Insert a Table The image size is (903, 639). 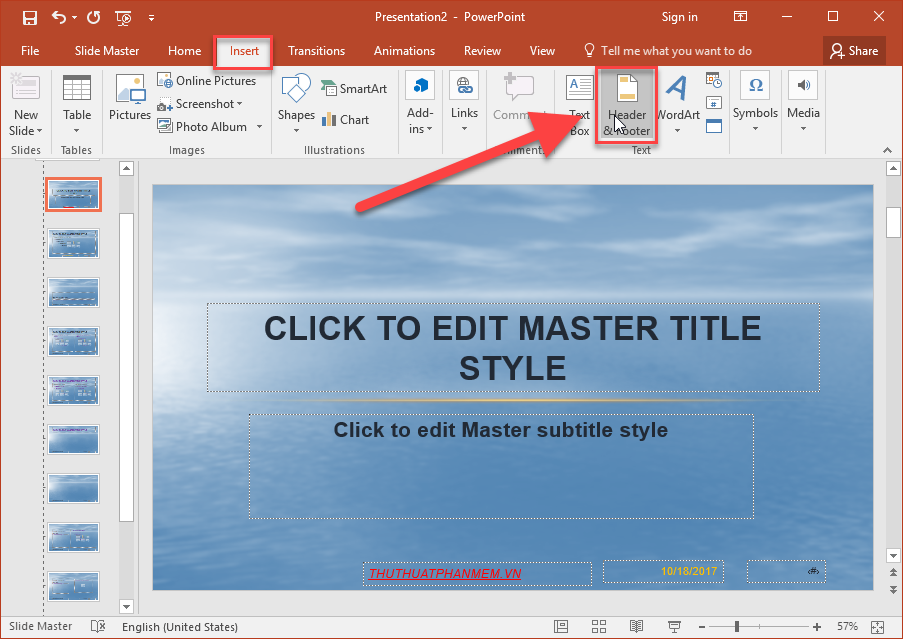[77, 104]
